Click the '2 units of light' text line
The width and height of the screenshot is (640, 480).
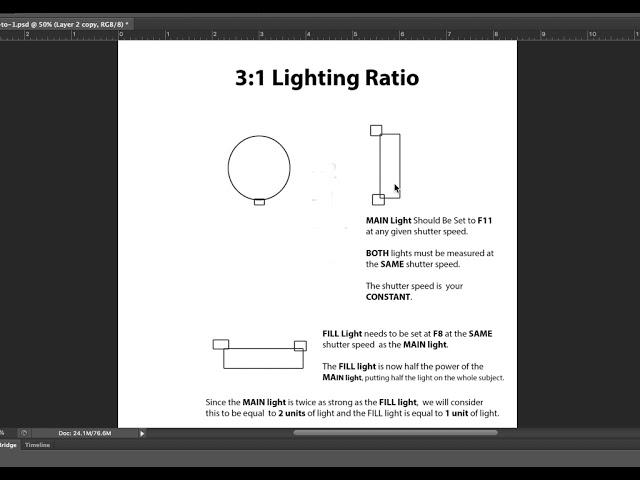[352, 413]
